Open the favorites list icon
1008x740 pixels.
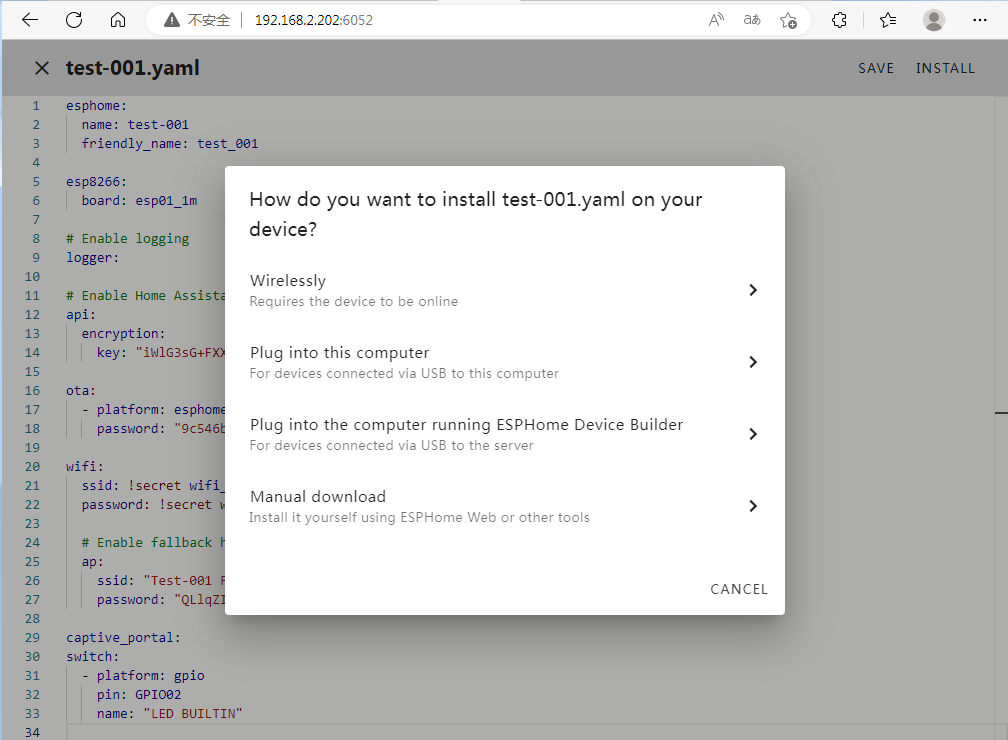point(888,20)
